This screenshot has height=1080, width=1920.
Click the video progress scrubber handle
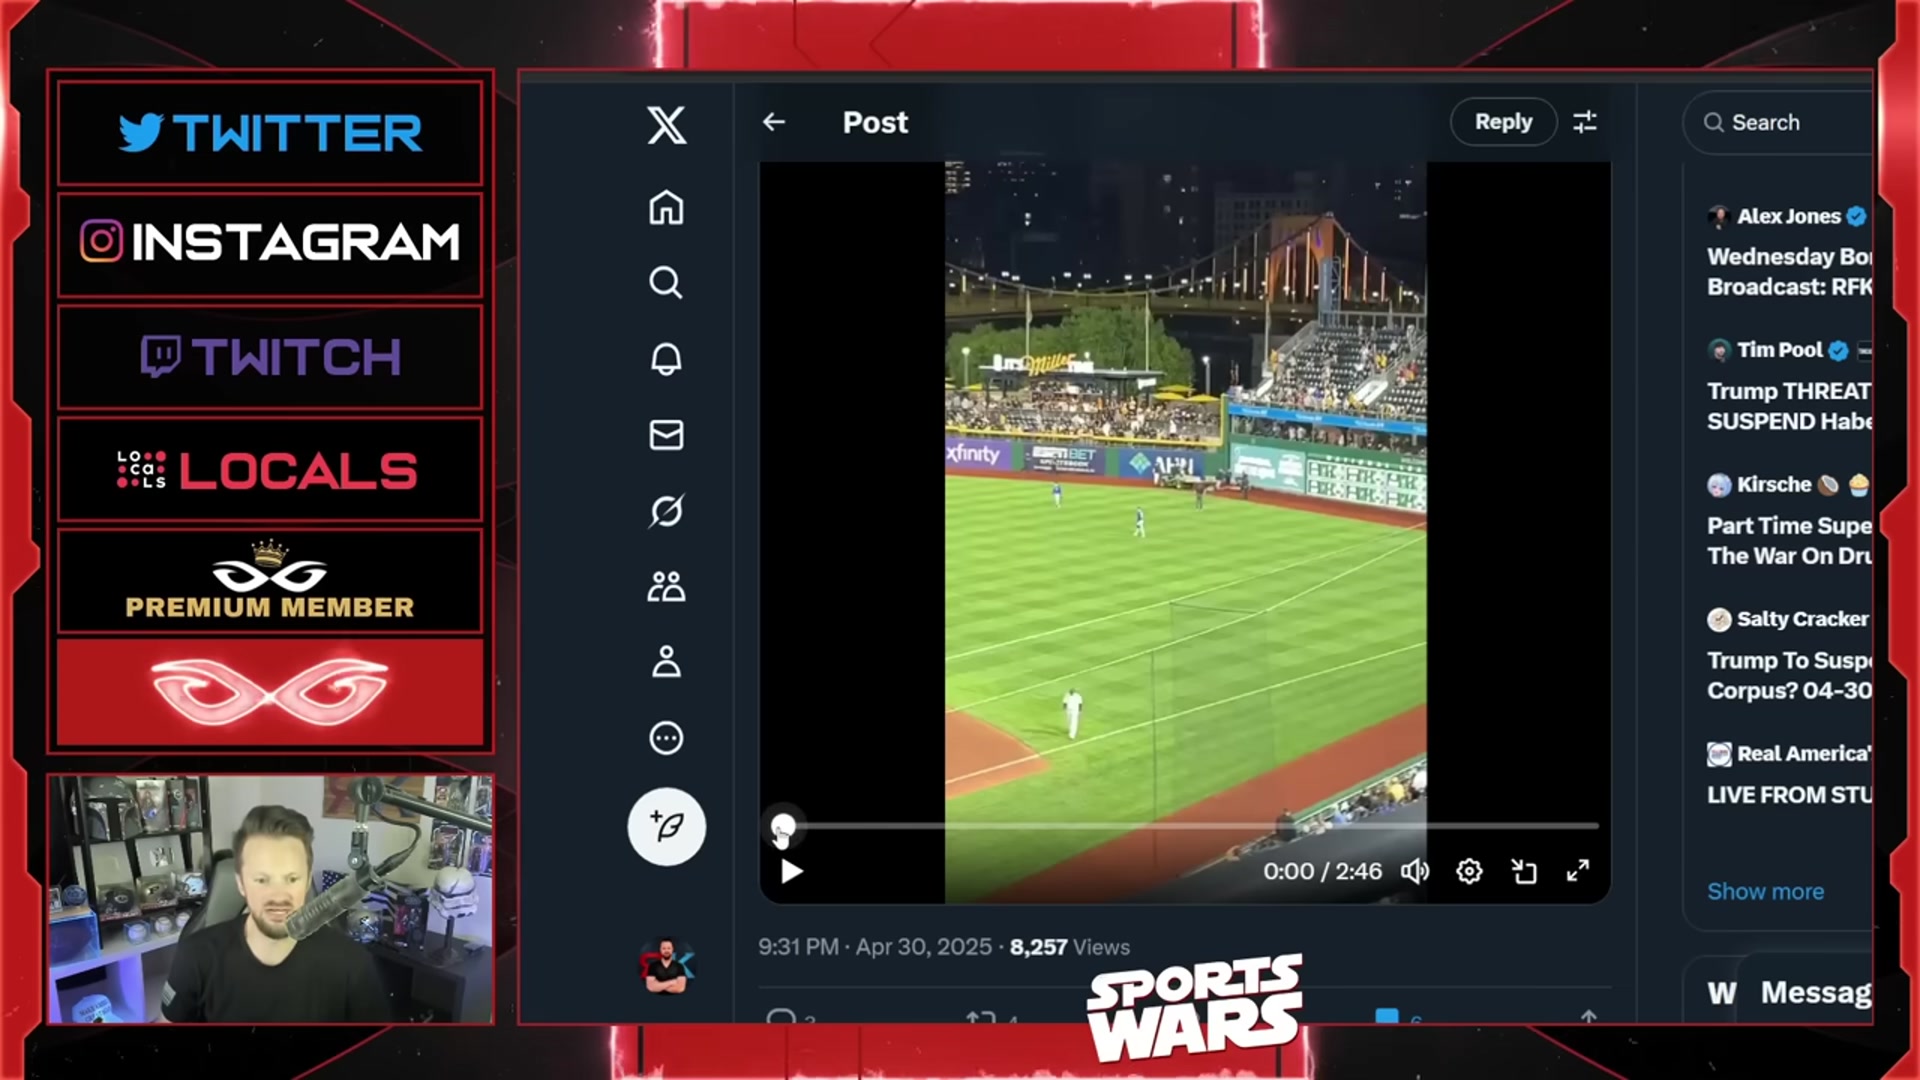click(783, 826)
